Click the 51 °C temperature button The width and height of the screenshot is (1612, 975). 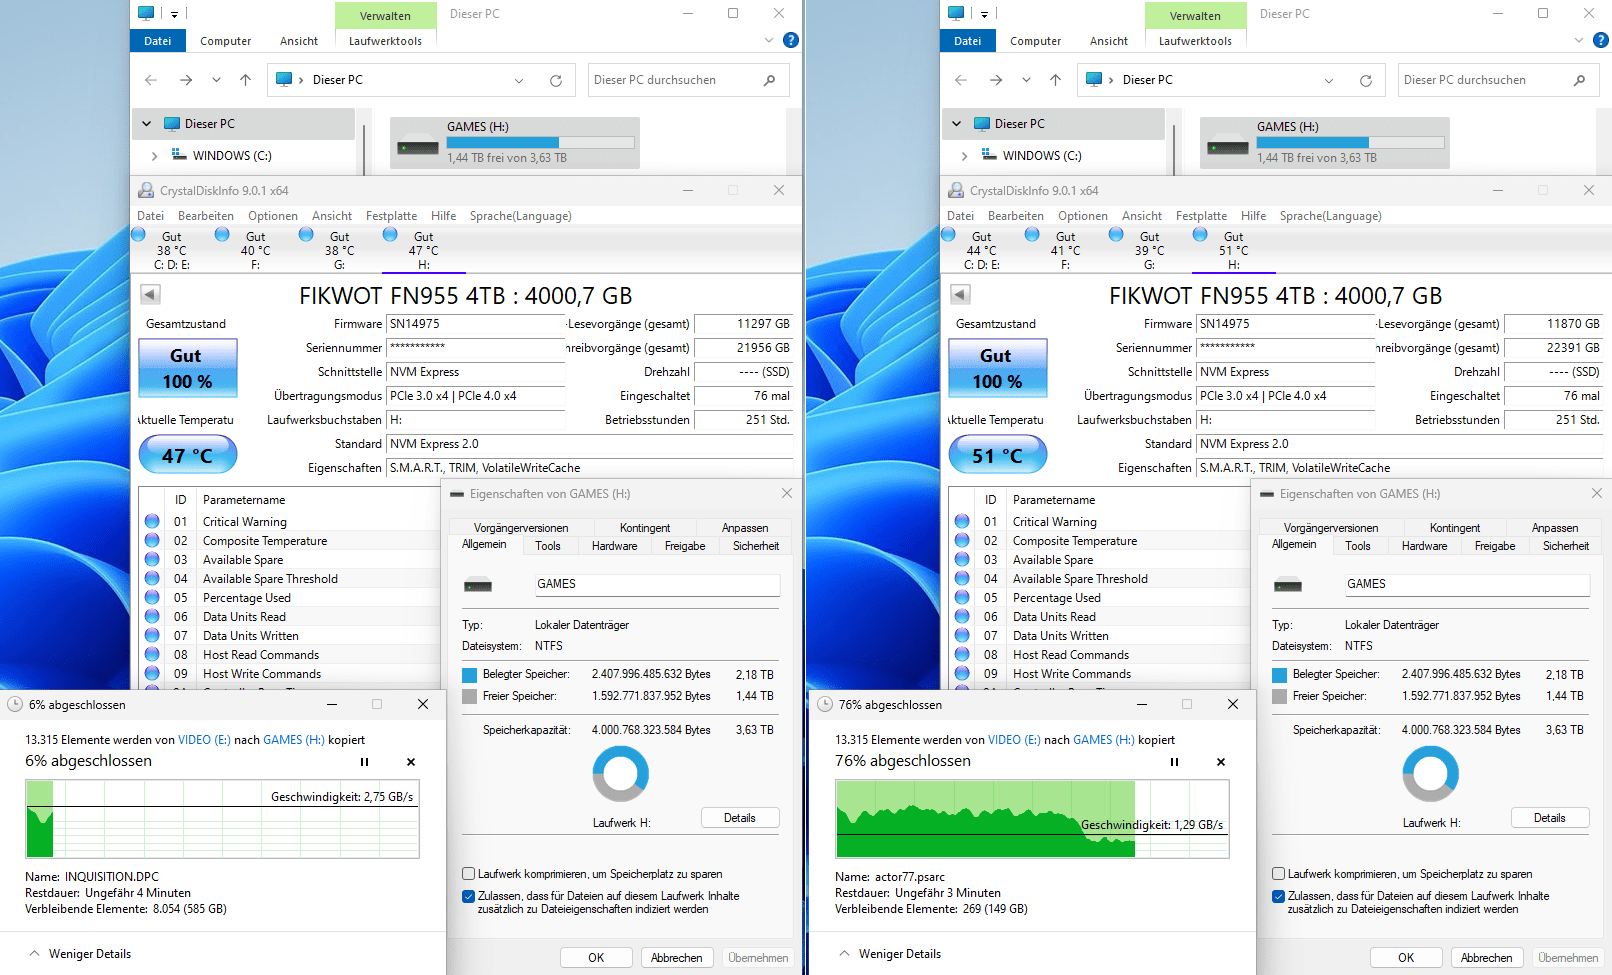[998, 455]
